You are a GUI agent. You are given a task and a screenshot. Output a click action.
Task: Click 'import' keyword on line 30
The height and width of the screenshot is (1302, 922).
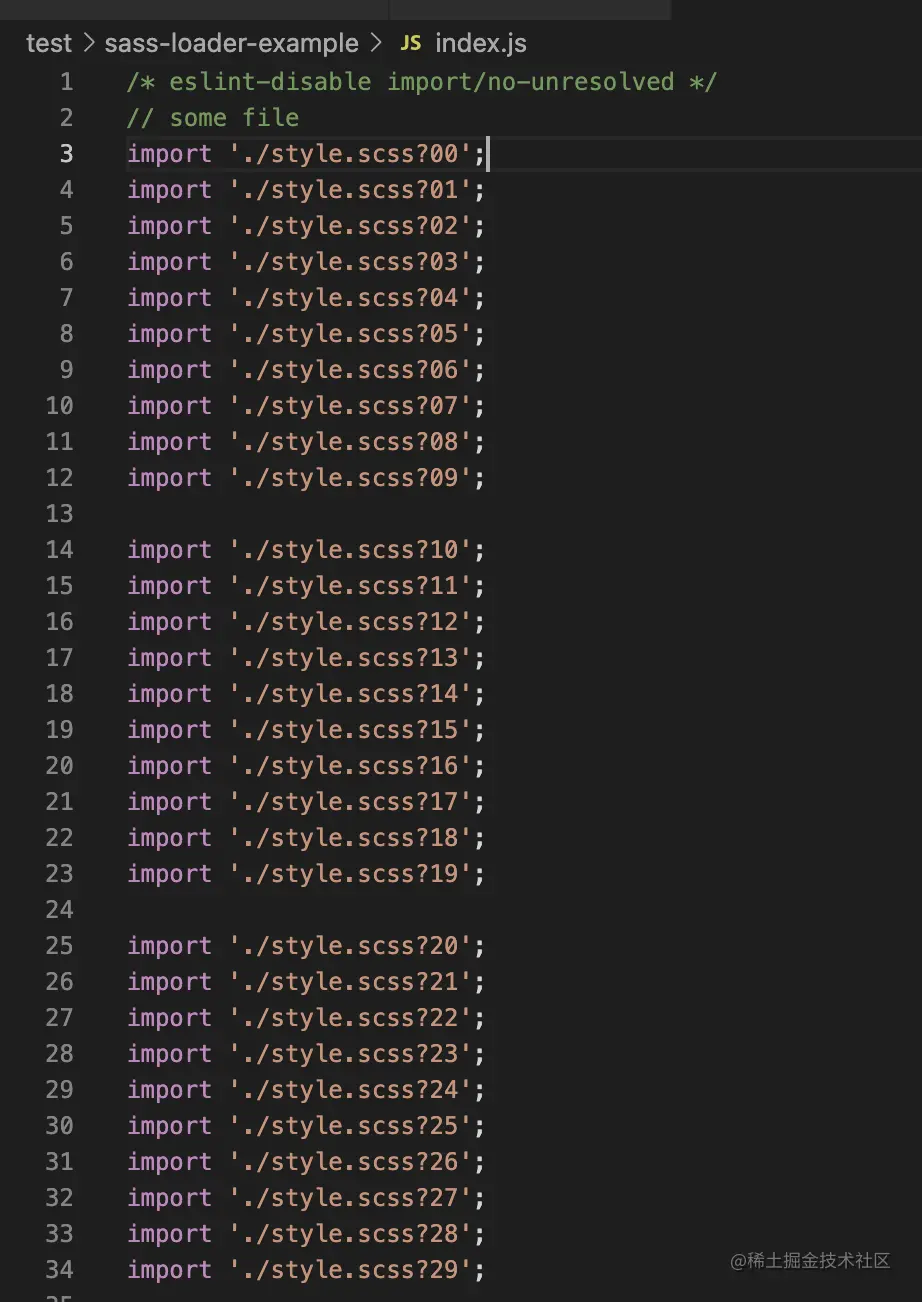click(169, 1126)
